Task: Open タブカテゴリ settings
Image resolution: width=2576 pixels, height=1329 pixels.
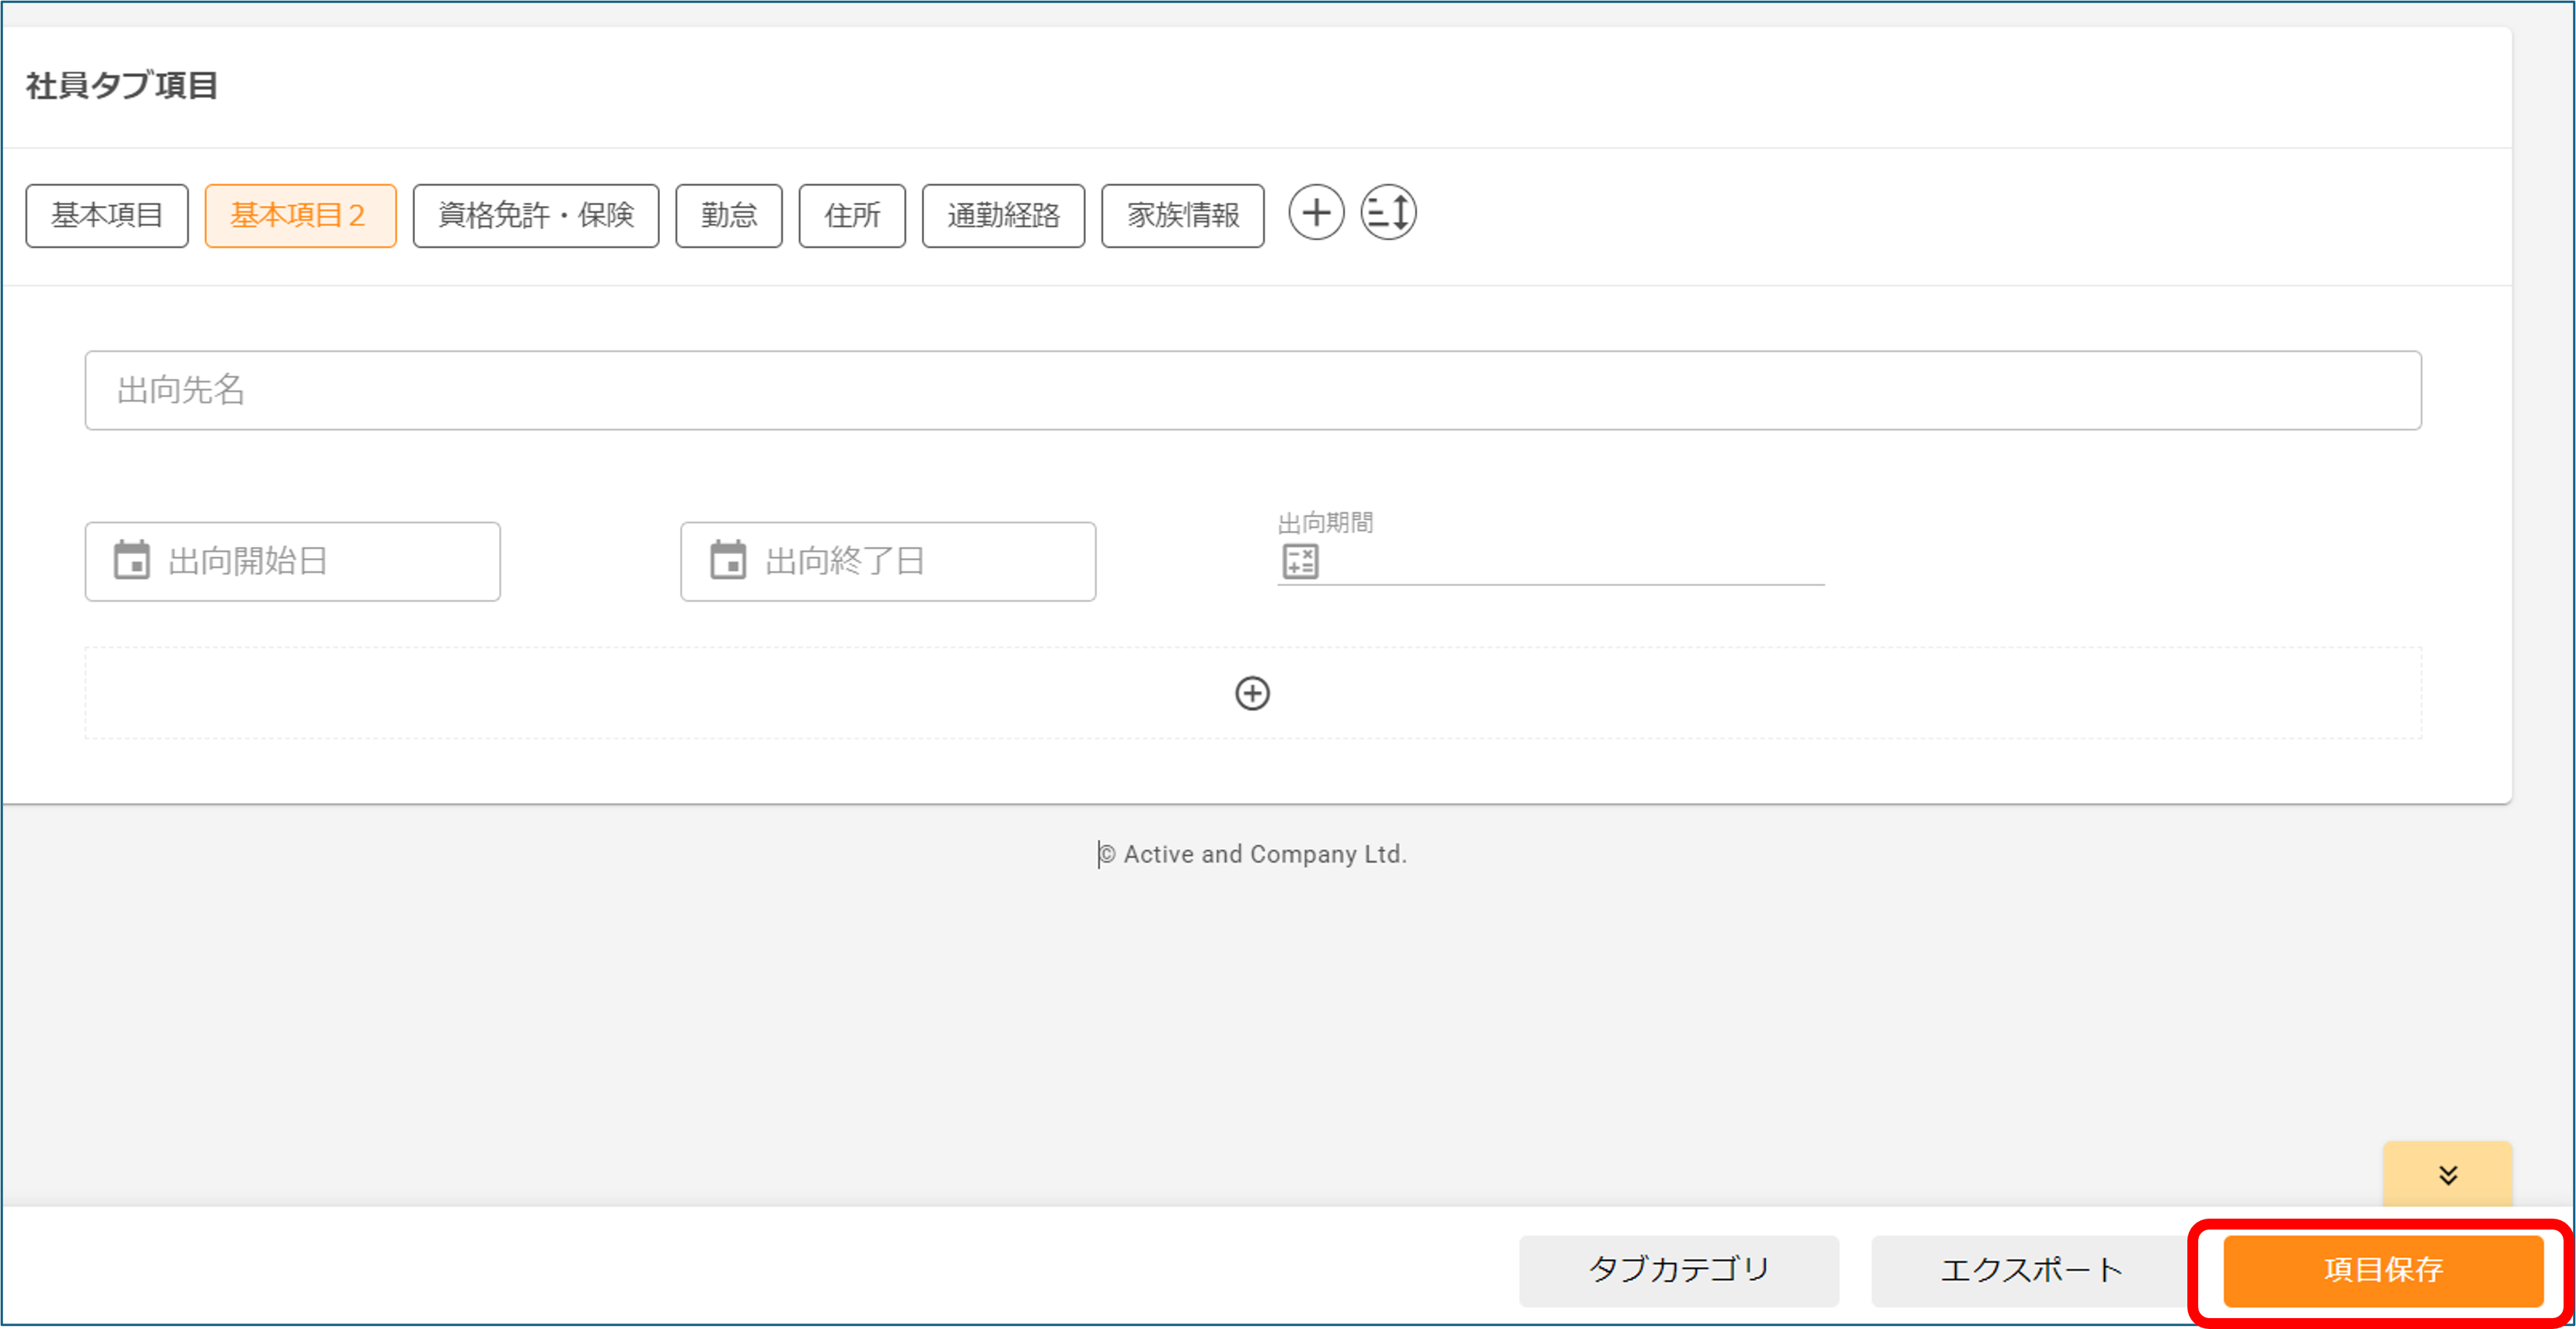Action: (x=1679, y=1270)
